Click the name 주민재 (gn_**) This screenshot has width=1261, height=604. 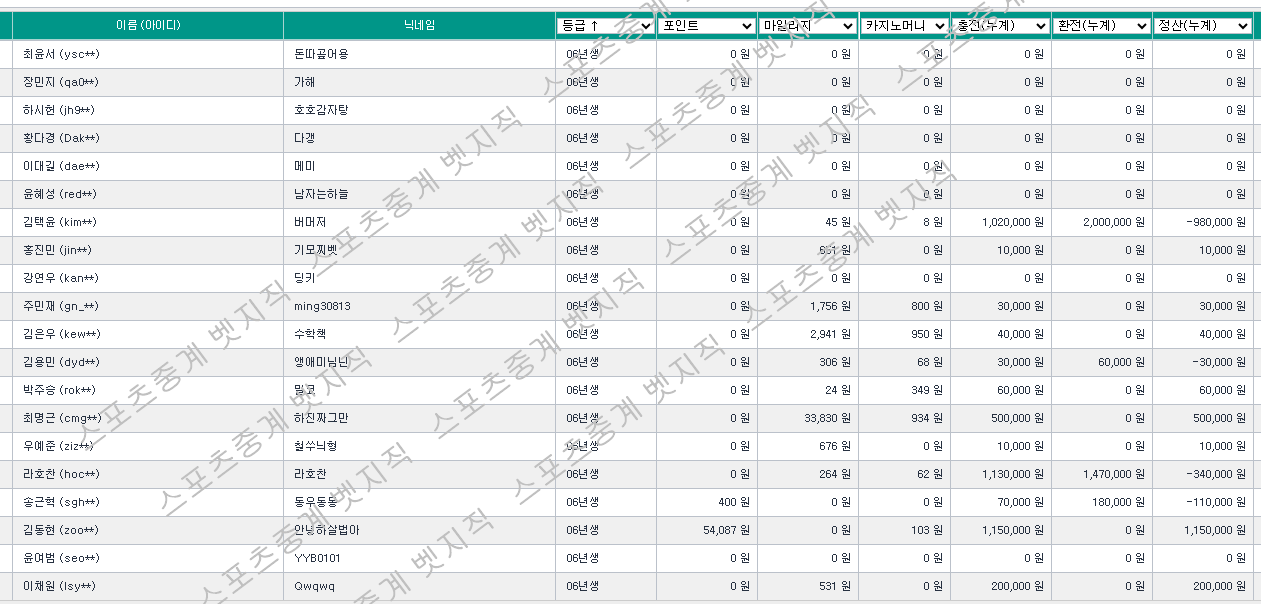coord(60,306)
